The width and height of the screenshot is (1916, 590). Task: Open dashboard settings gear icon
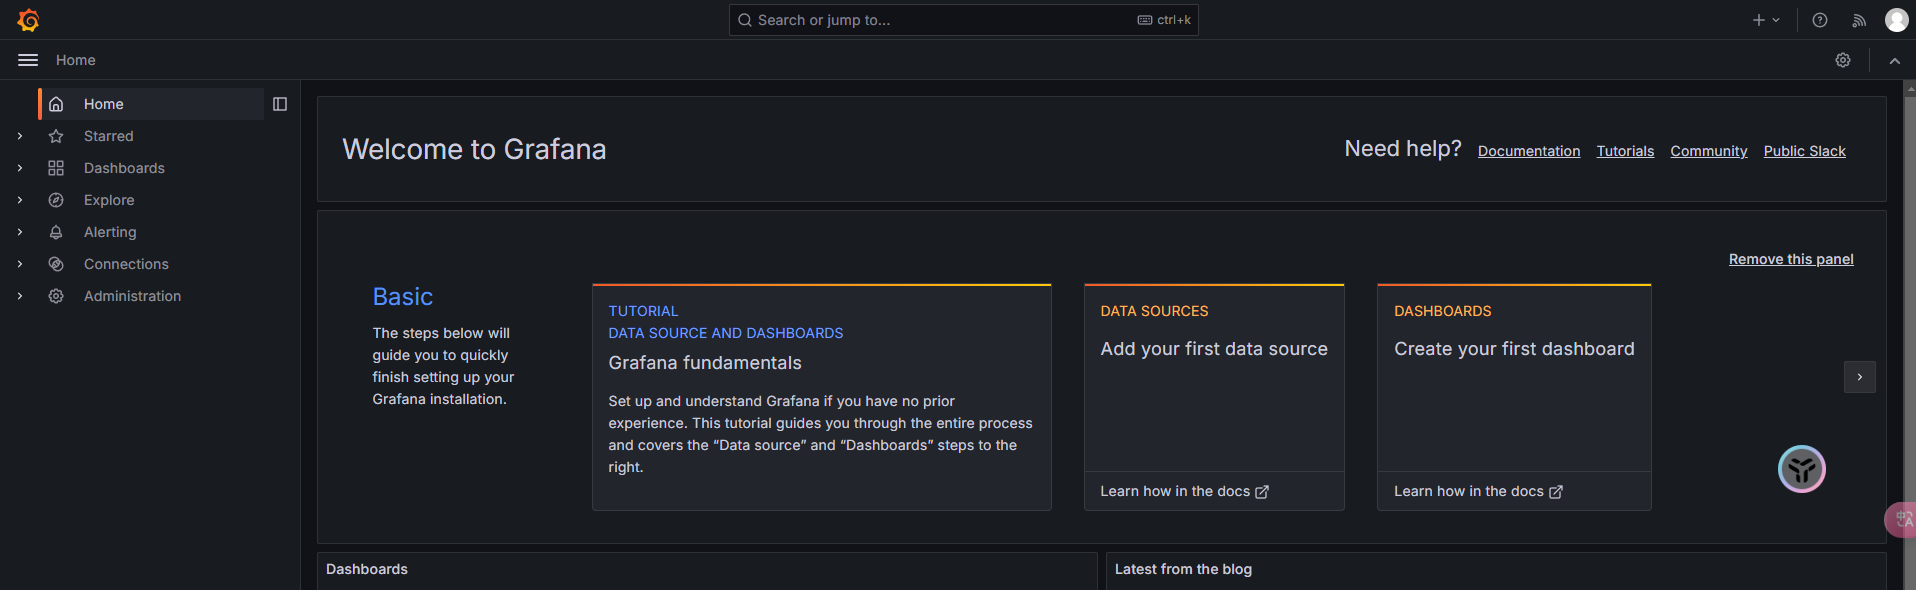1843,60
